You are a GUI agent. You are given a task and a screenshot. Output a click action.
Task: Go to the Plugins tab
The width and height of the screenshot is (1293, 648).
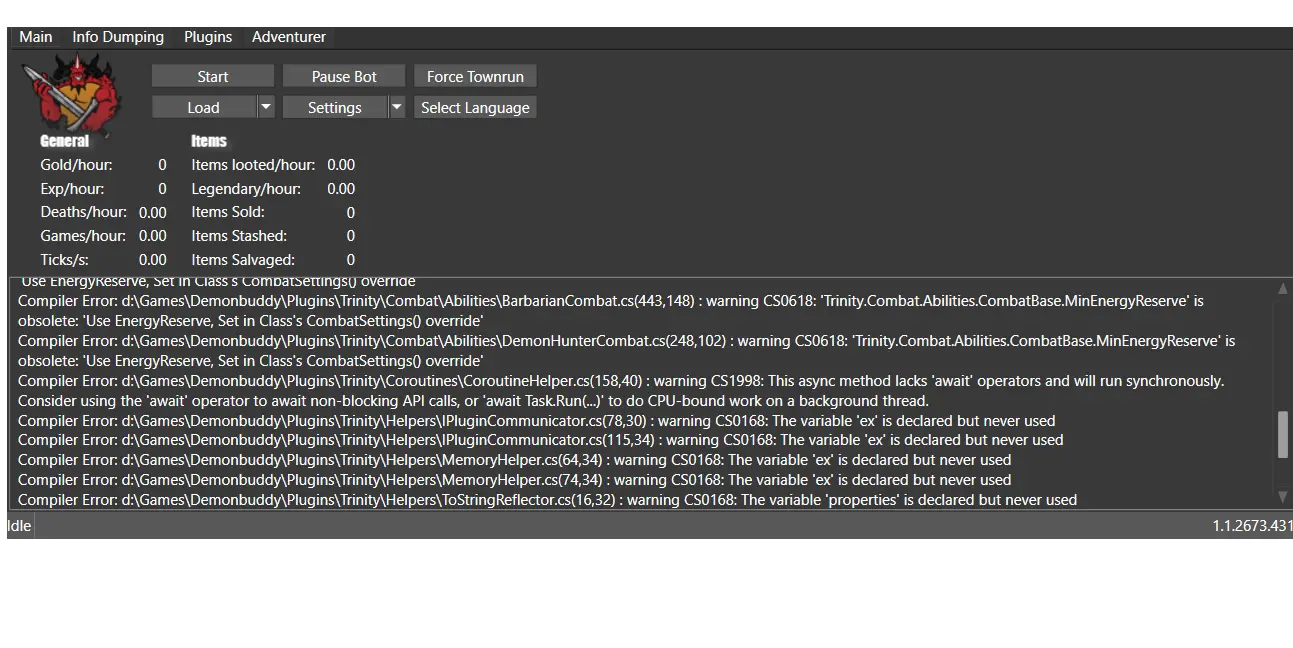208,37
